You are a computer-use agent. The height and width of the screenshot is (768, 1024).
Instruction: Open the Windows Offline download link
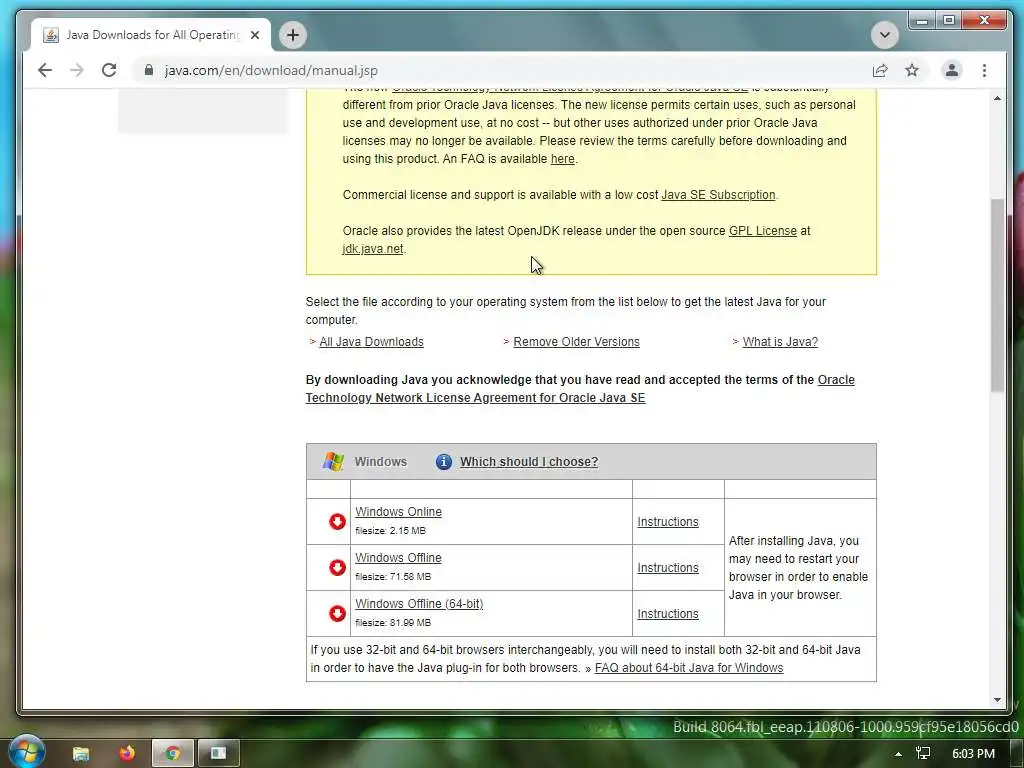(x=398, y=558)
